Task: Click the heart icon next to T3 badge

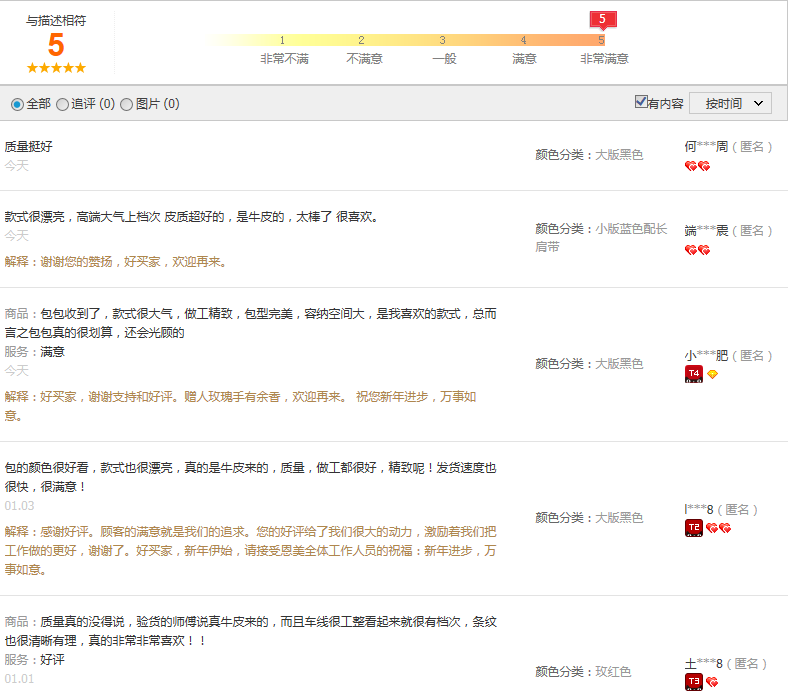Action: click(x=712, y=682)
